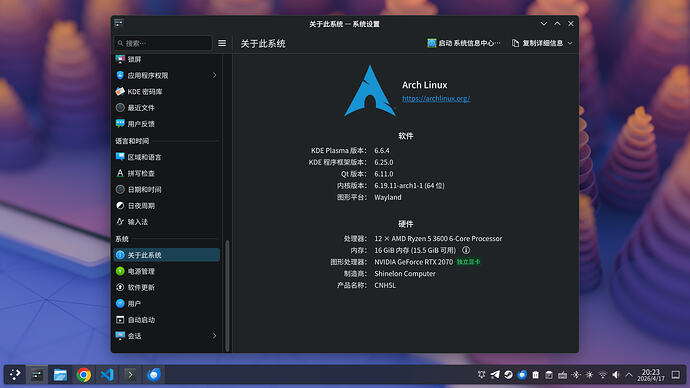Click the taskbar clock showing 20:23
The height and width of the screenshot is (388, 690).
click(651, 375)
